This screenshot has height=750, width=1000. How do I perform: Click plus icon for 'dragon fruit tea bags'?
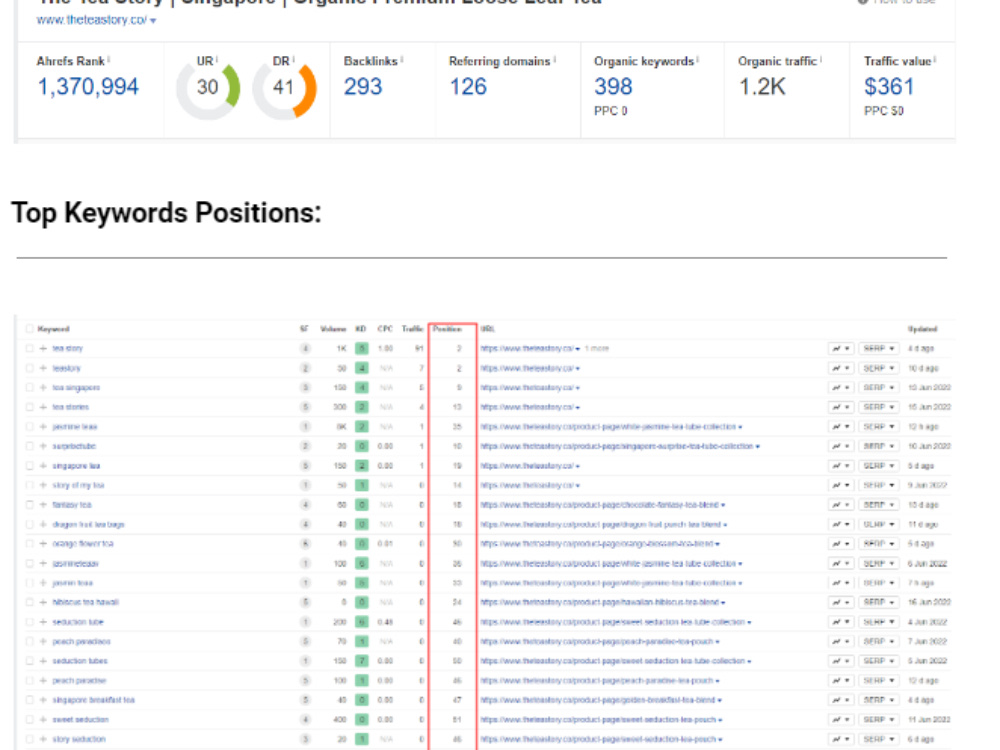[x=43, y=524]
